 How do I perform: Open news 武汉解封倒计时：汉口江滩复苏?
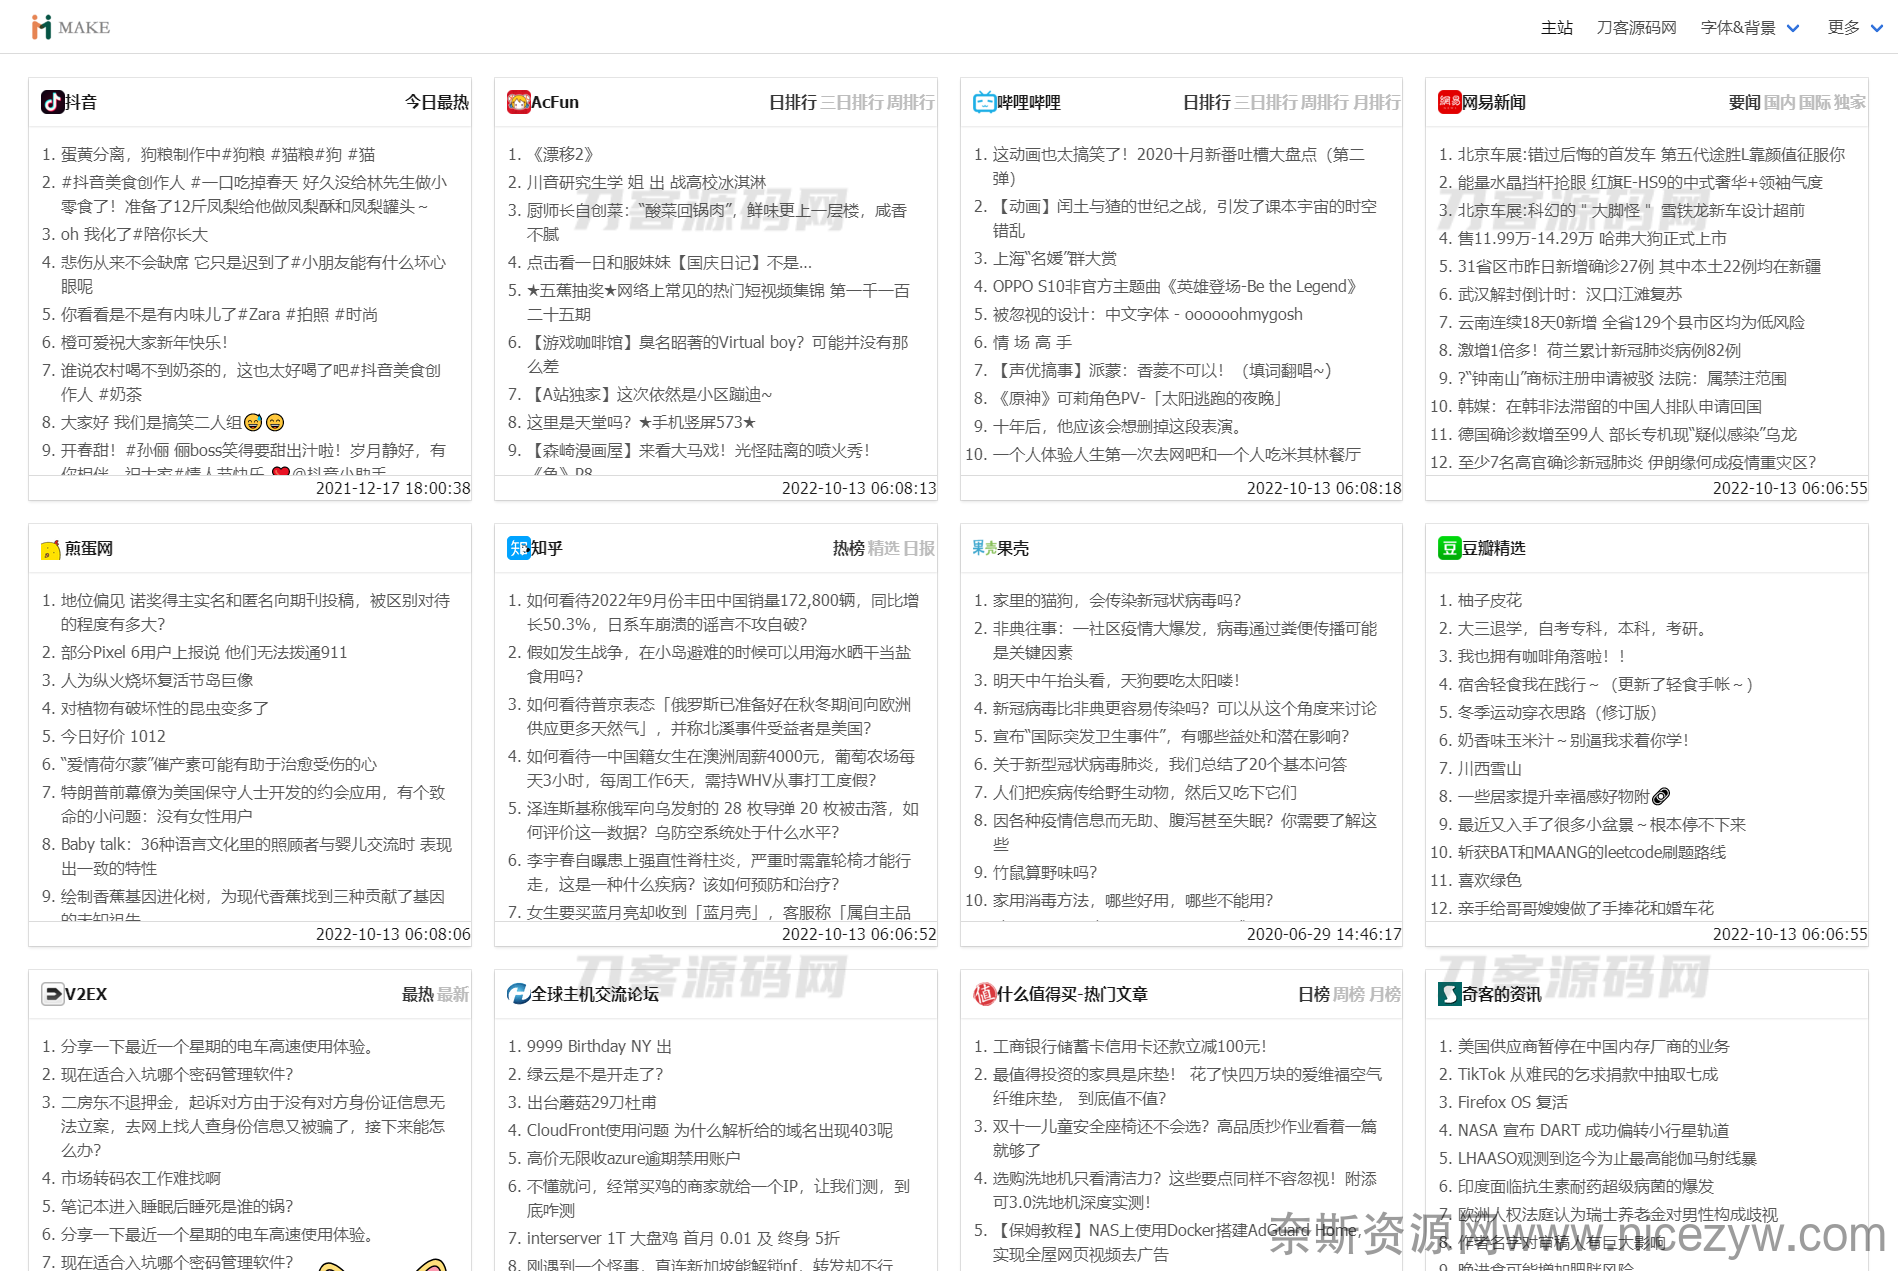click(x=1570, y=294)
